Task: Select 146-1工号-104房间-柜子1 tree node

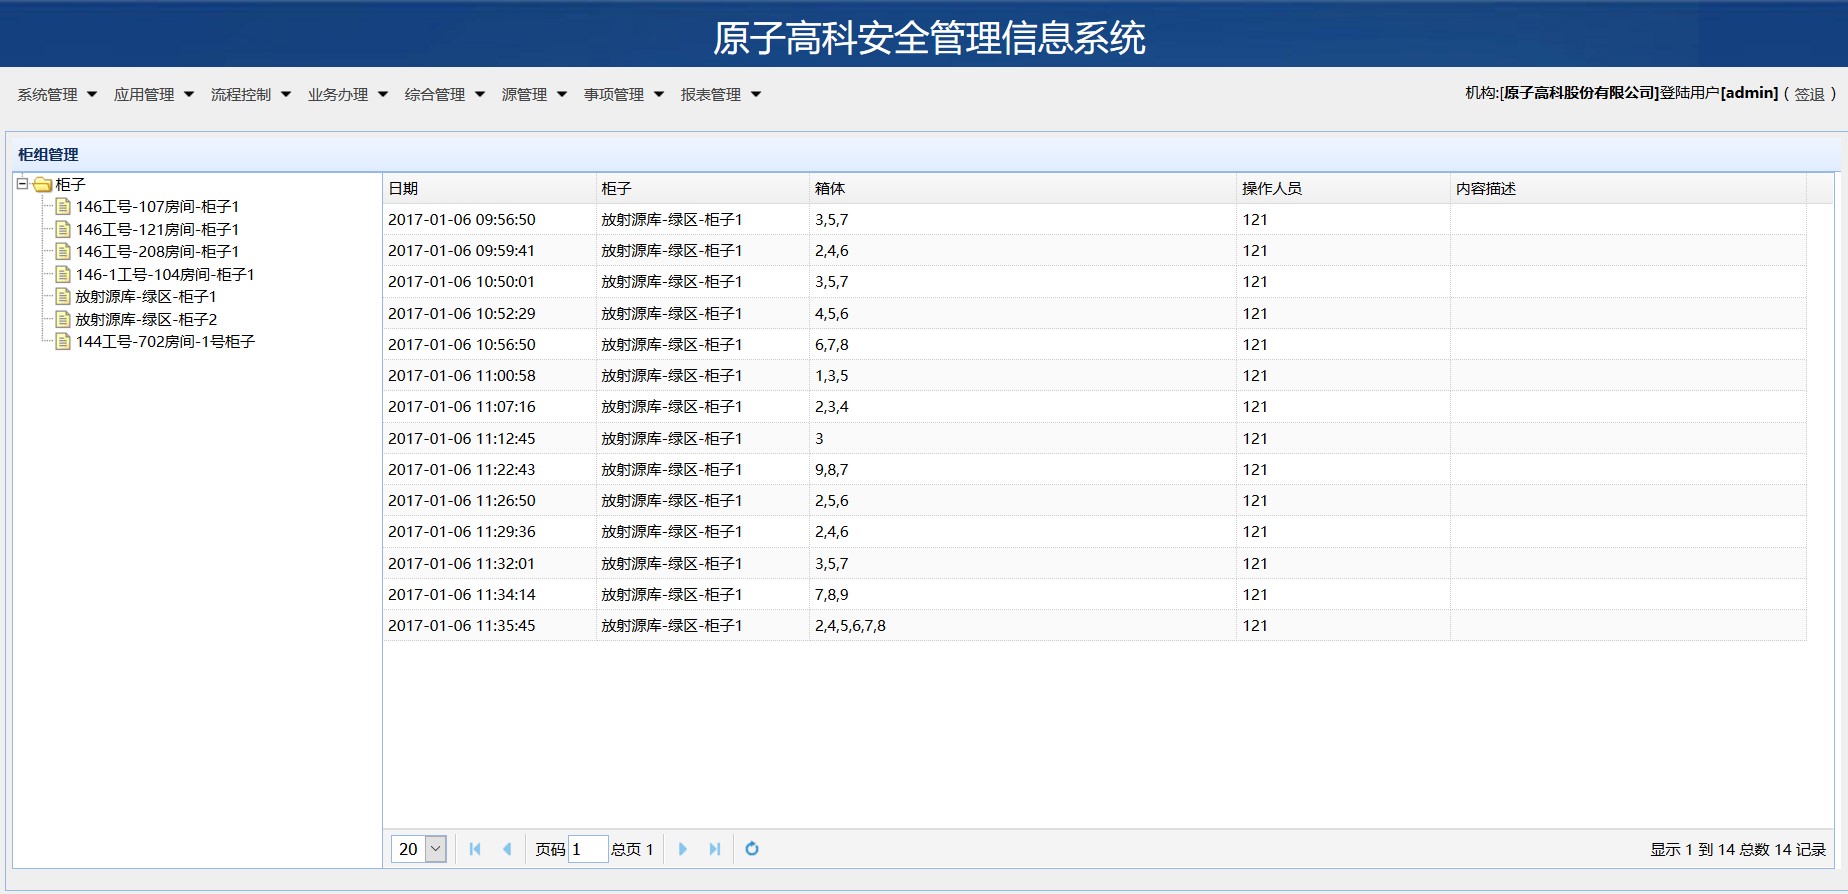Action: click(x=165, y=275)
